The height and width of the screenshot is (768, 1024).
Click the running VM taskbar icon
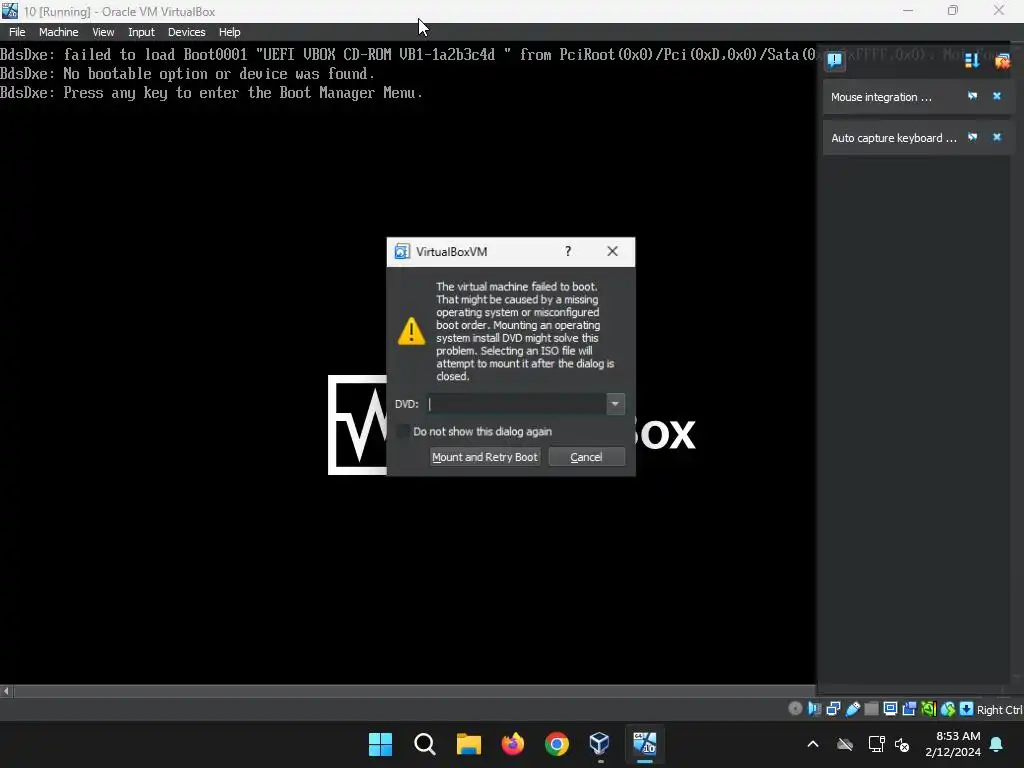[645, 744]
